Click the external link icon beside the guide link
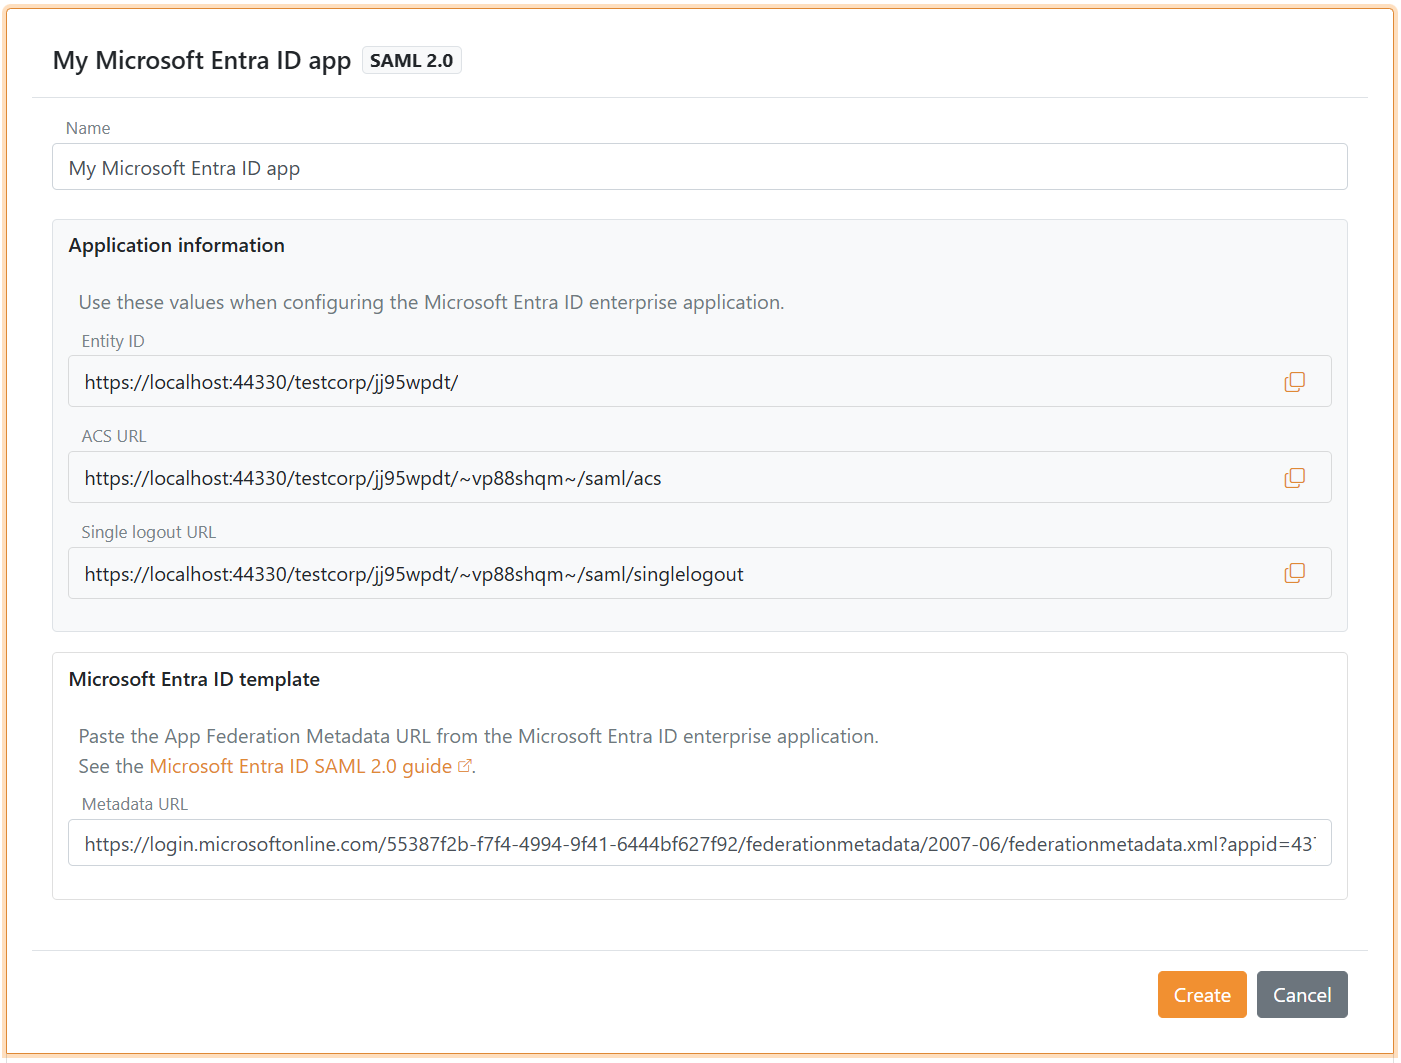This screenshot has width=1401, height=1063. [x=464, y=765]
